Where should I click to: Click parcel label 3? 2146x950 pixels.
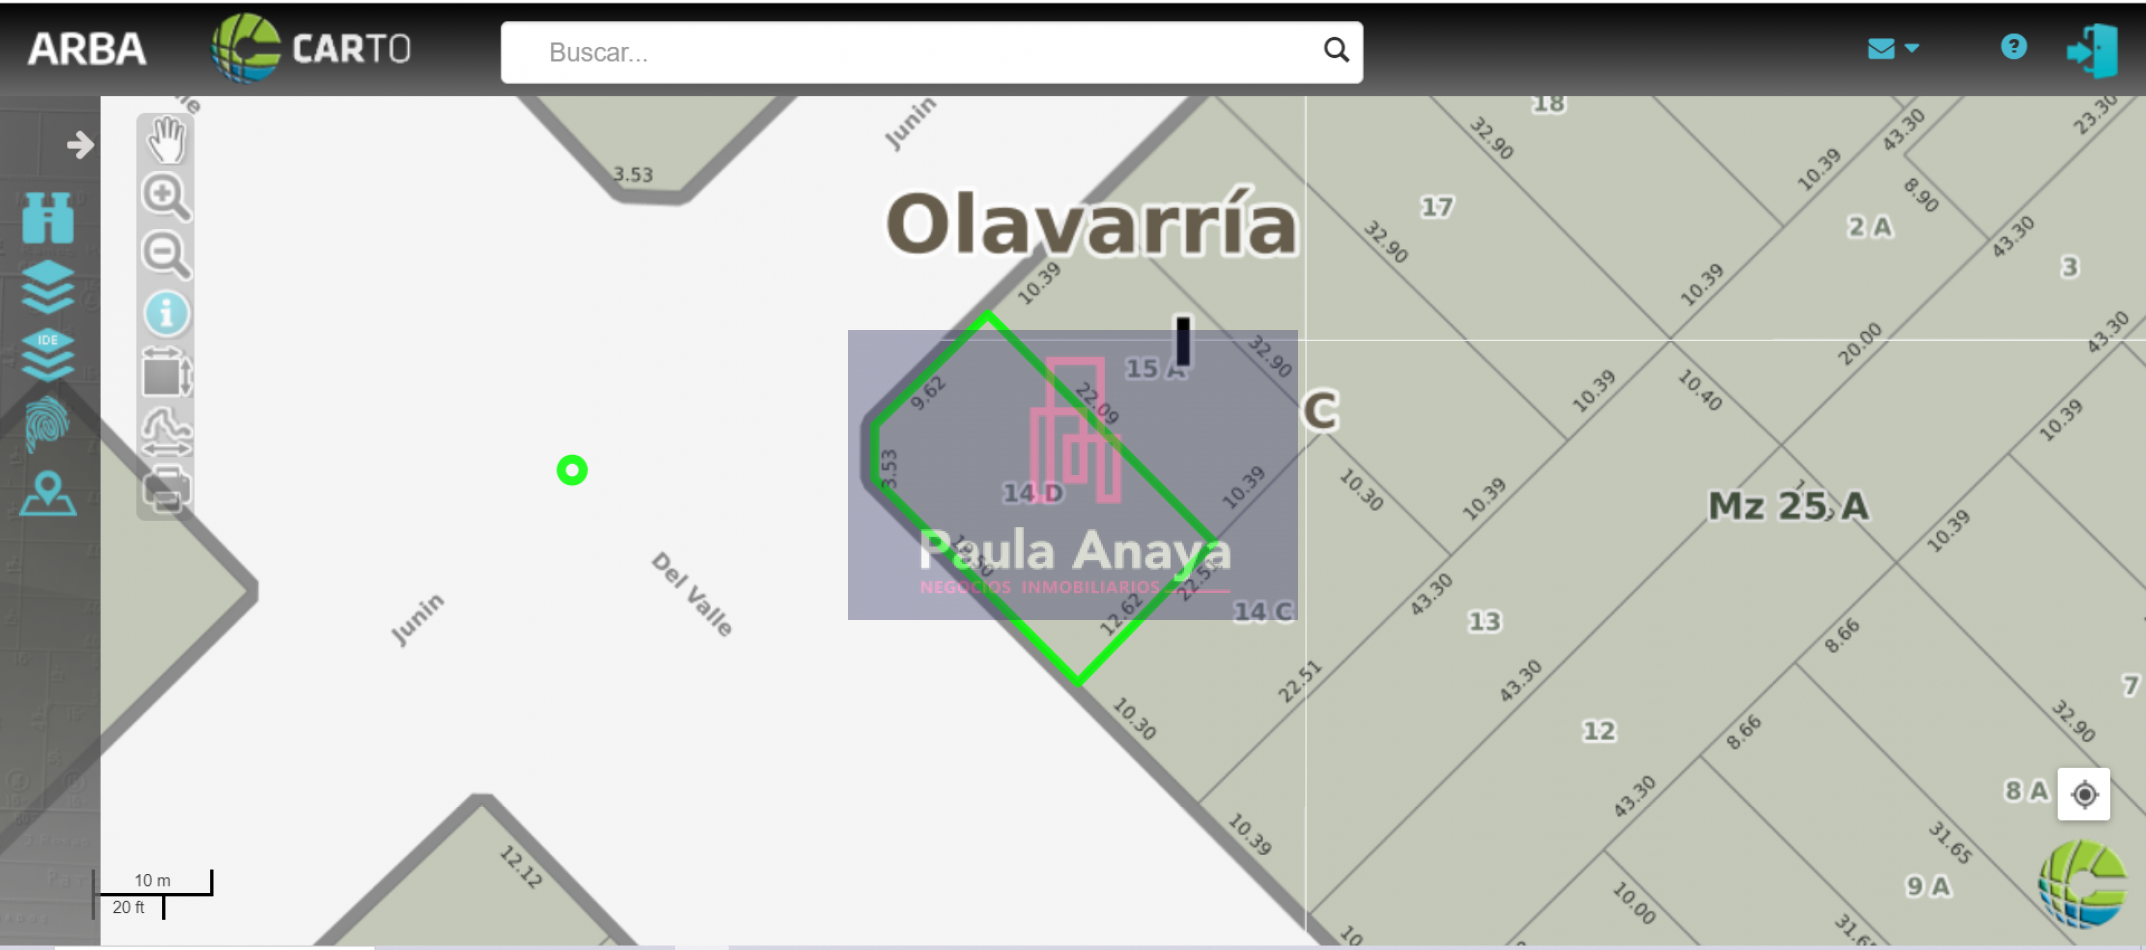pyautogui.click(x=2070, y=267)
